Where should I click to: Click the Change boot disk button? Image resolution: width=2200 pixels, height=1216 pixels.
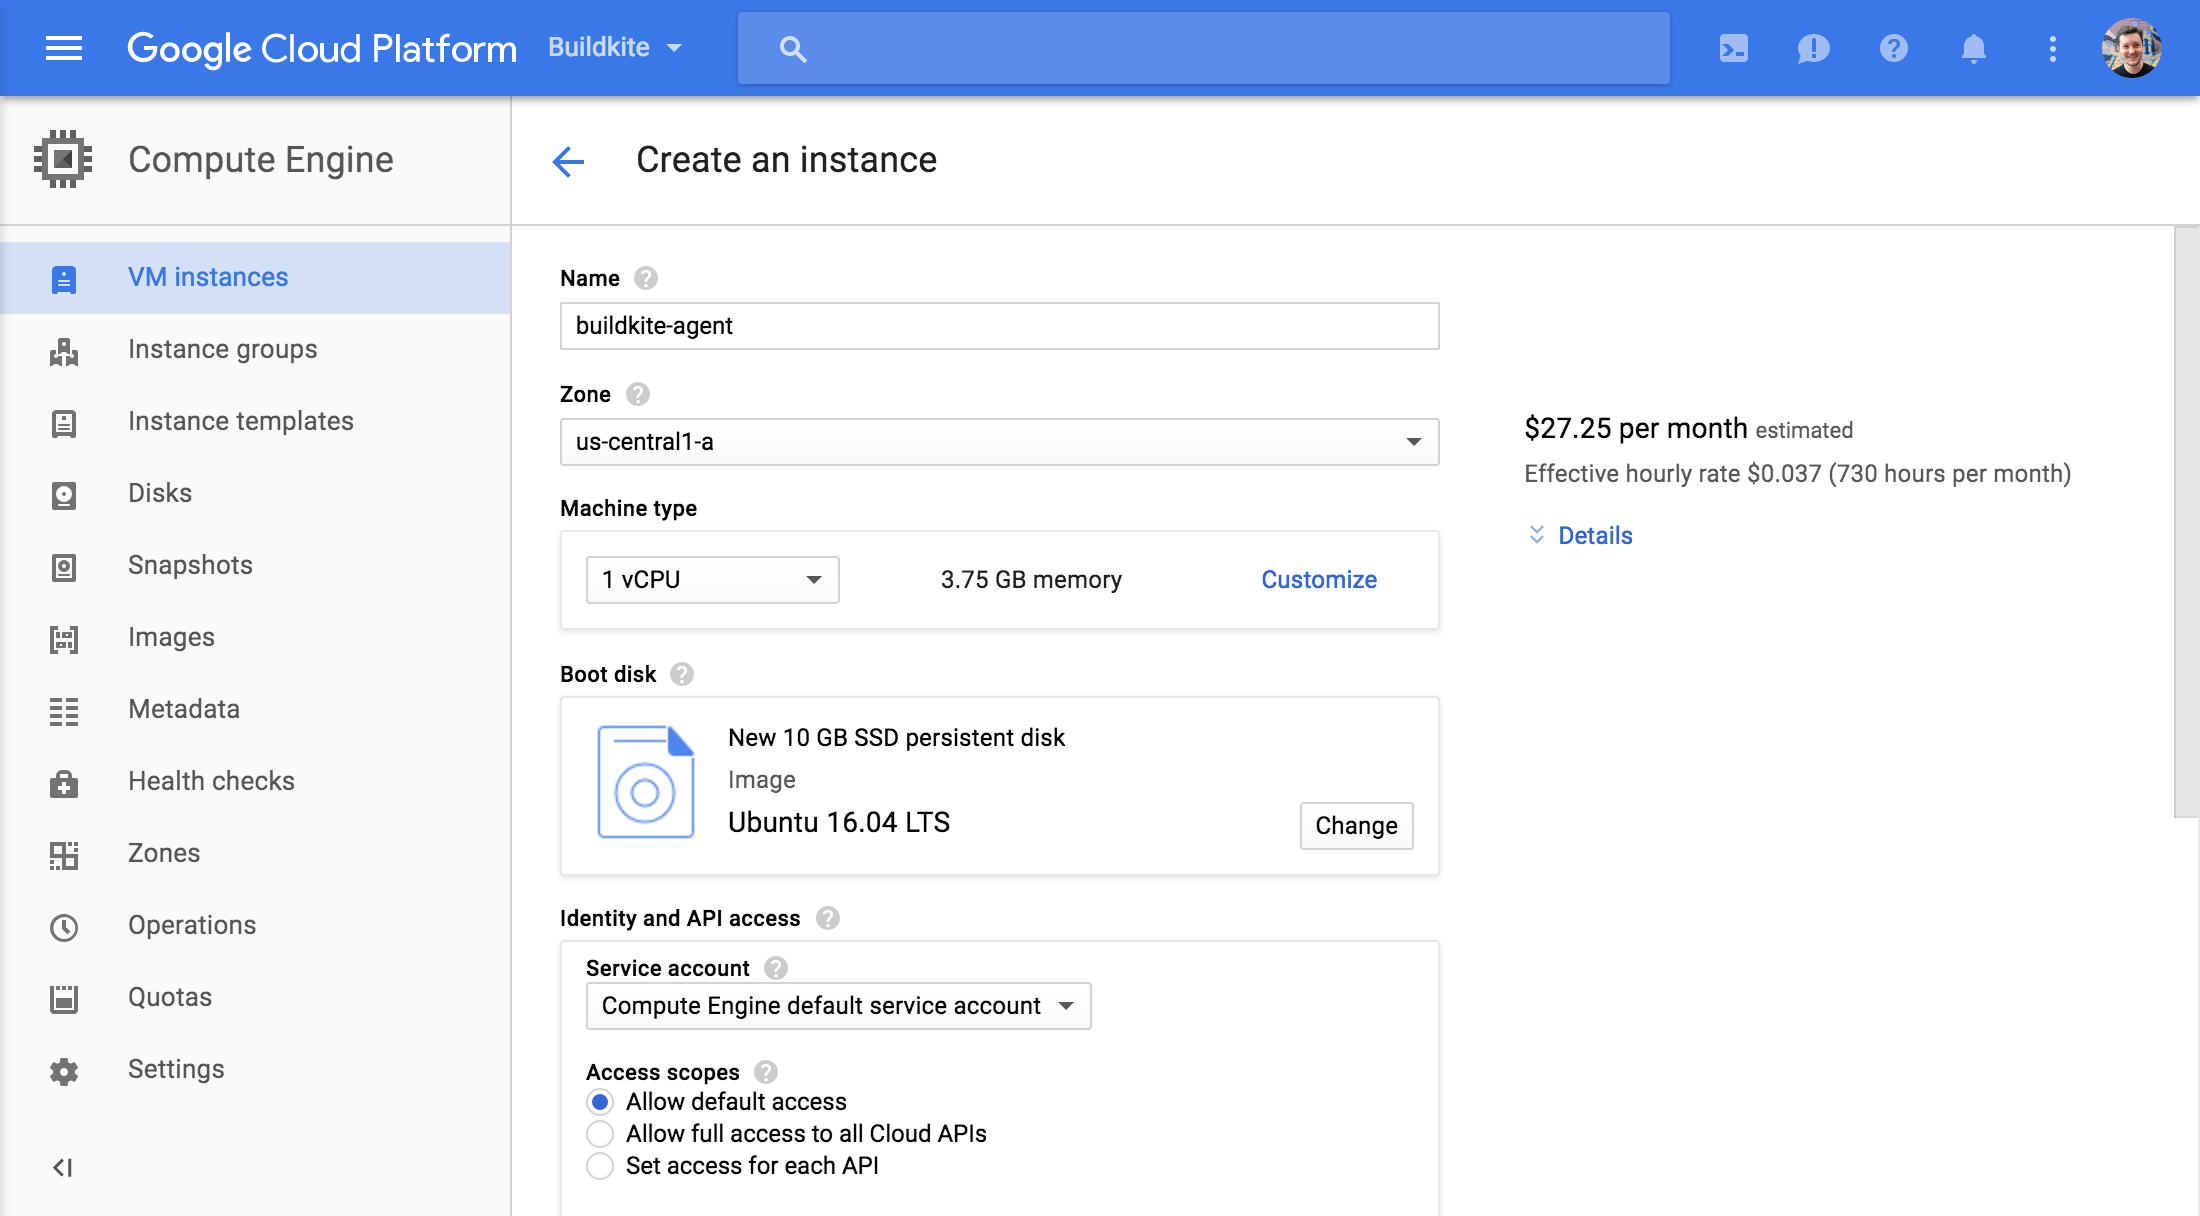[x=1356, y=826]
